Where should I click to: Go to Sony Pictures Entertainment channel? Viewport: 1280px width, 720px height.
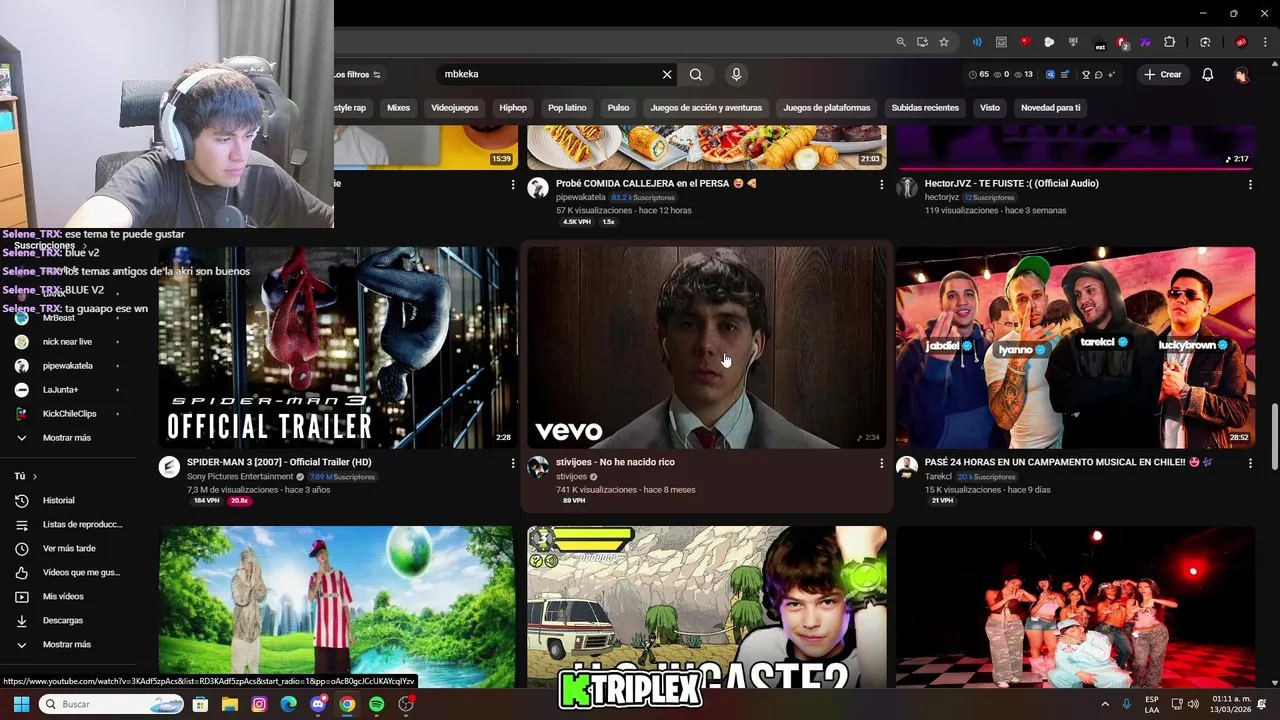[240, 477]
